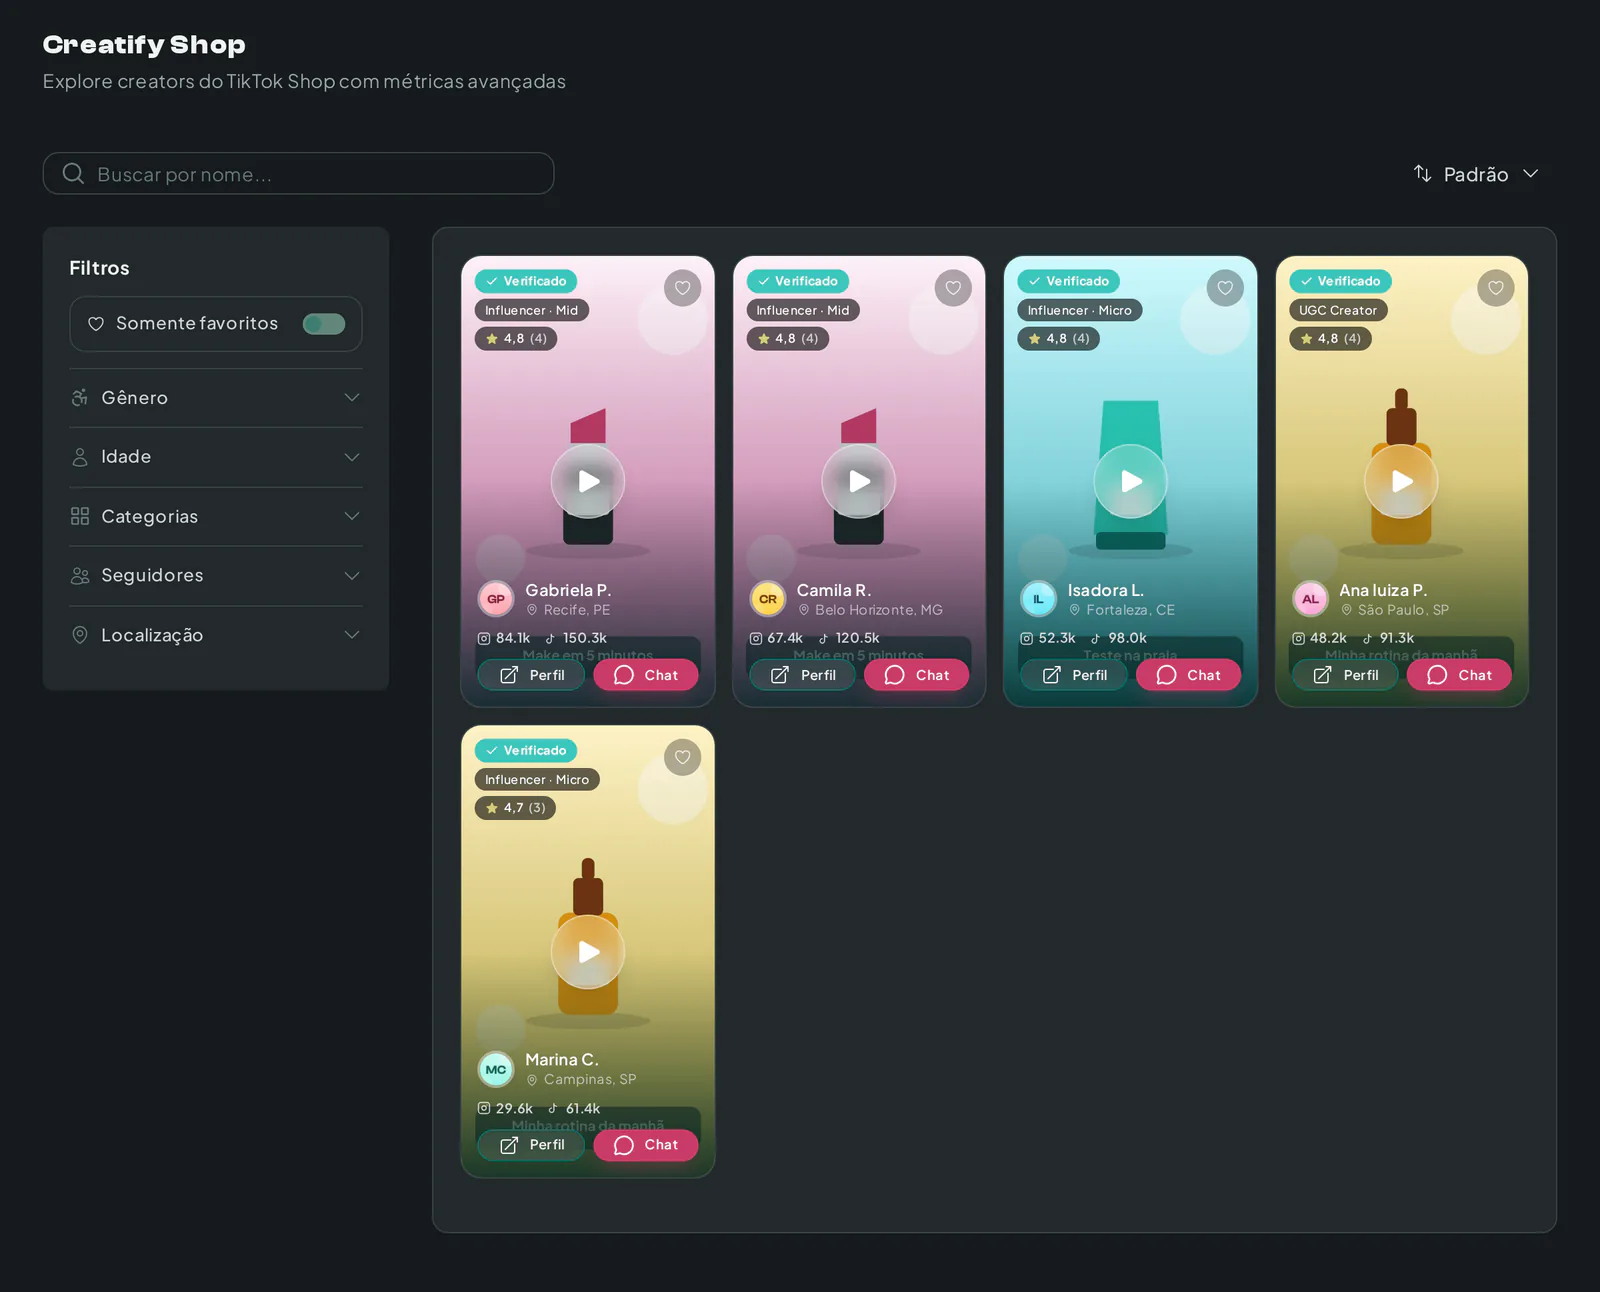Start Chat with Isadora L.
Screen dimensions: 1600x1292
coord(1189,675)
